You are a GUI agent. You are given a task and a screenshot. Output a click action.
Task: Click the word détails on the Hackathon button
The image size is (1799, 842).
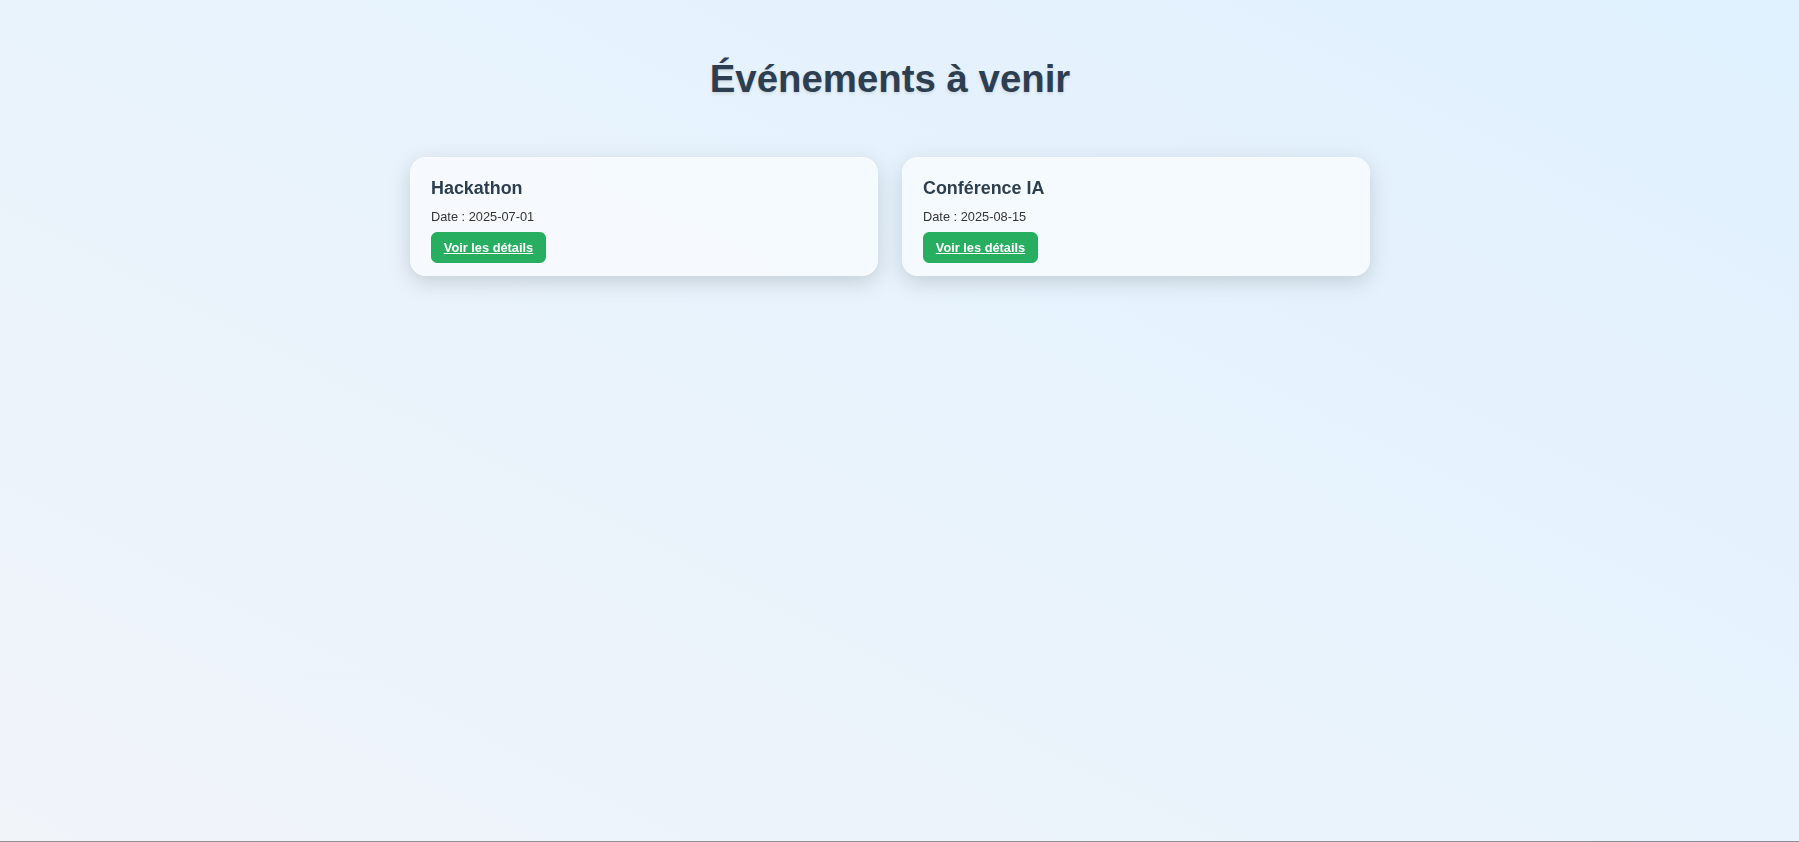click(513, 248)
